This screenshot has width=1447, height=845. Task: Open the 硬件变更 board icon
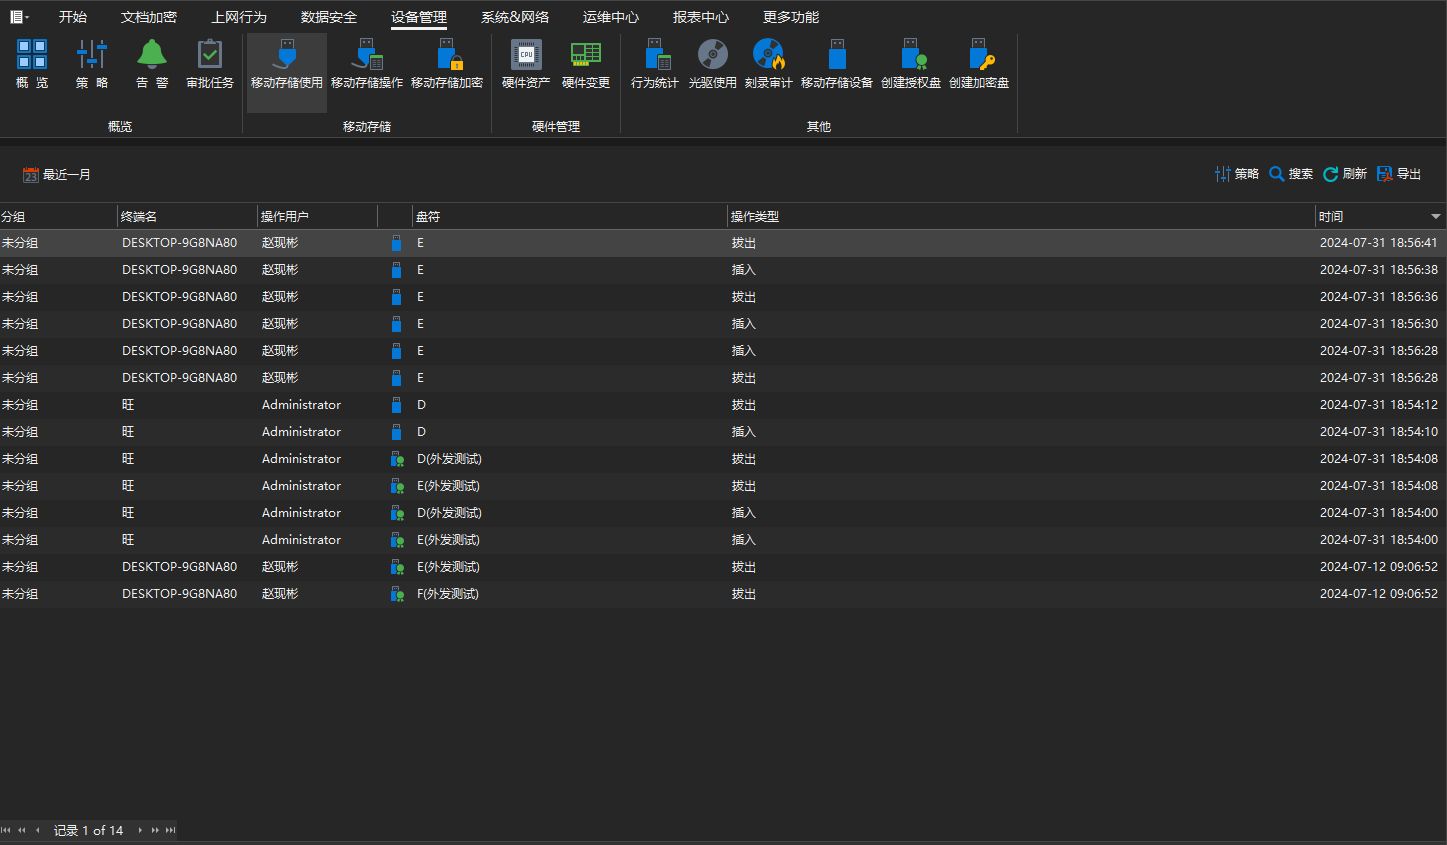(586, 54)
